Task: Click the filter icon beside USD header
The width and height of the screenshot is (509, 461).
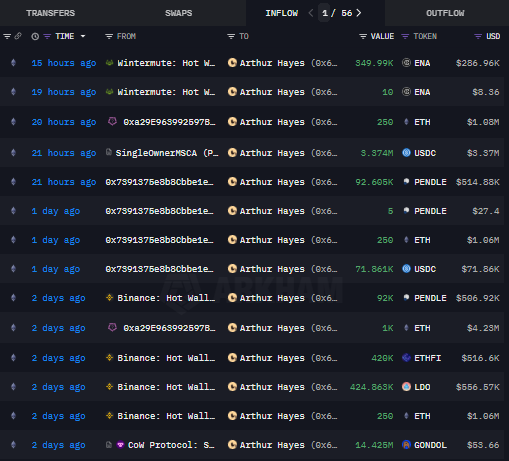Action: 478,36
